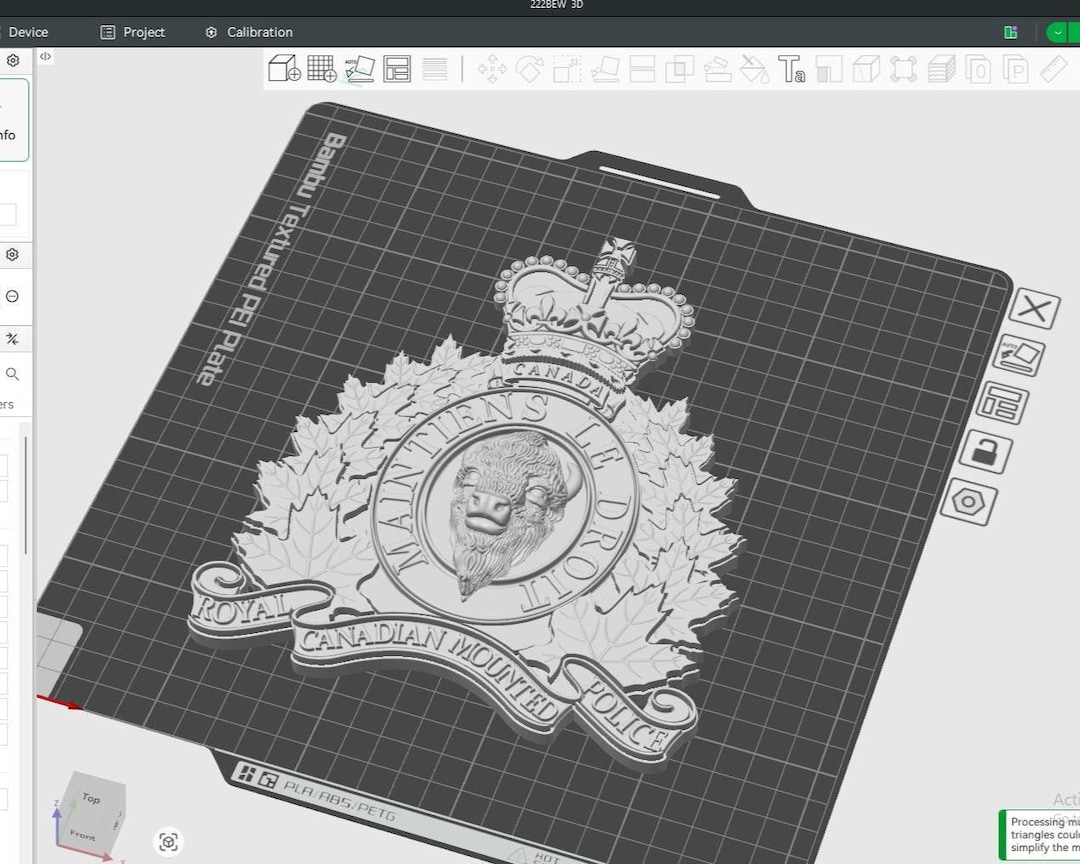Open the variable layer height icon

941,70
